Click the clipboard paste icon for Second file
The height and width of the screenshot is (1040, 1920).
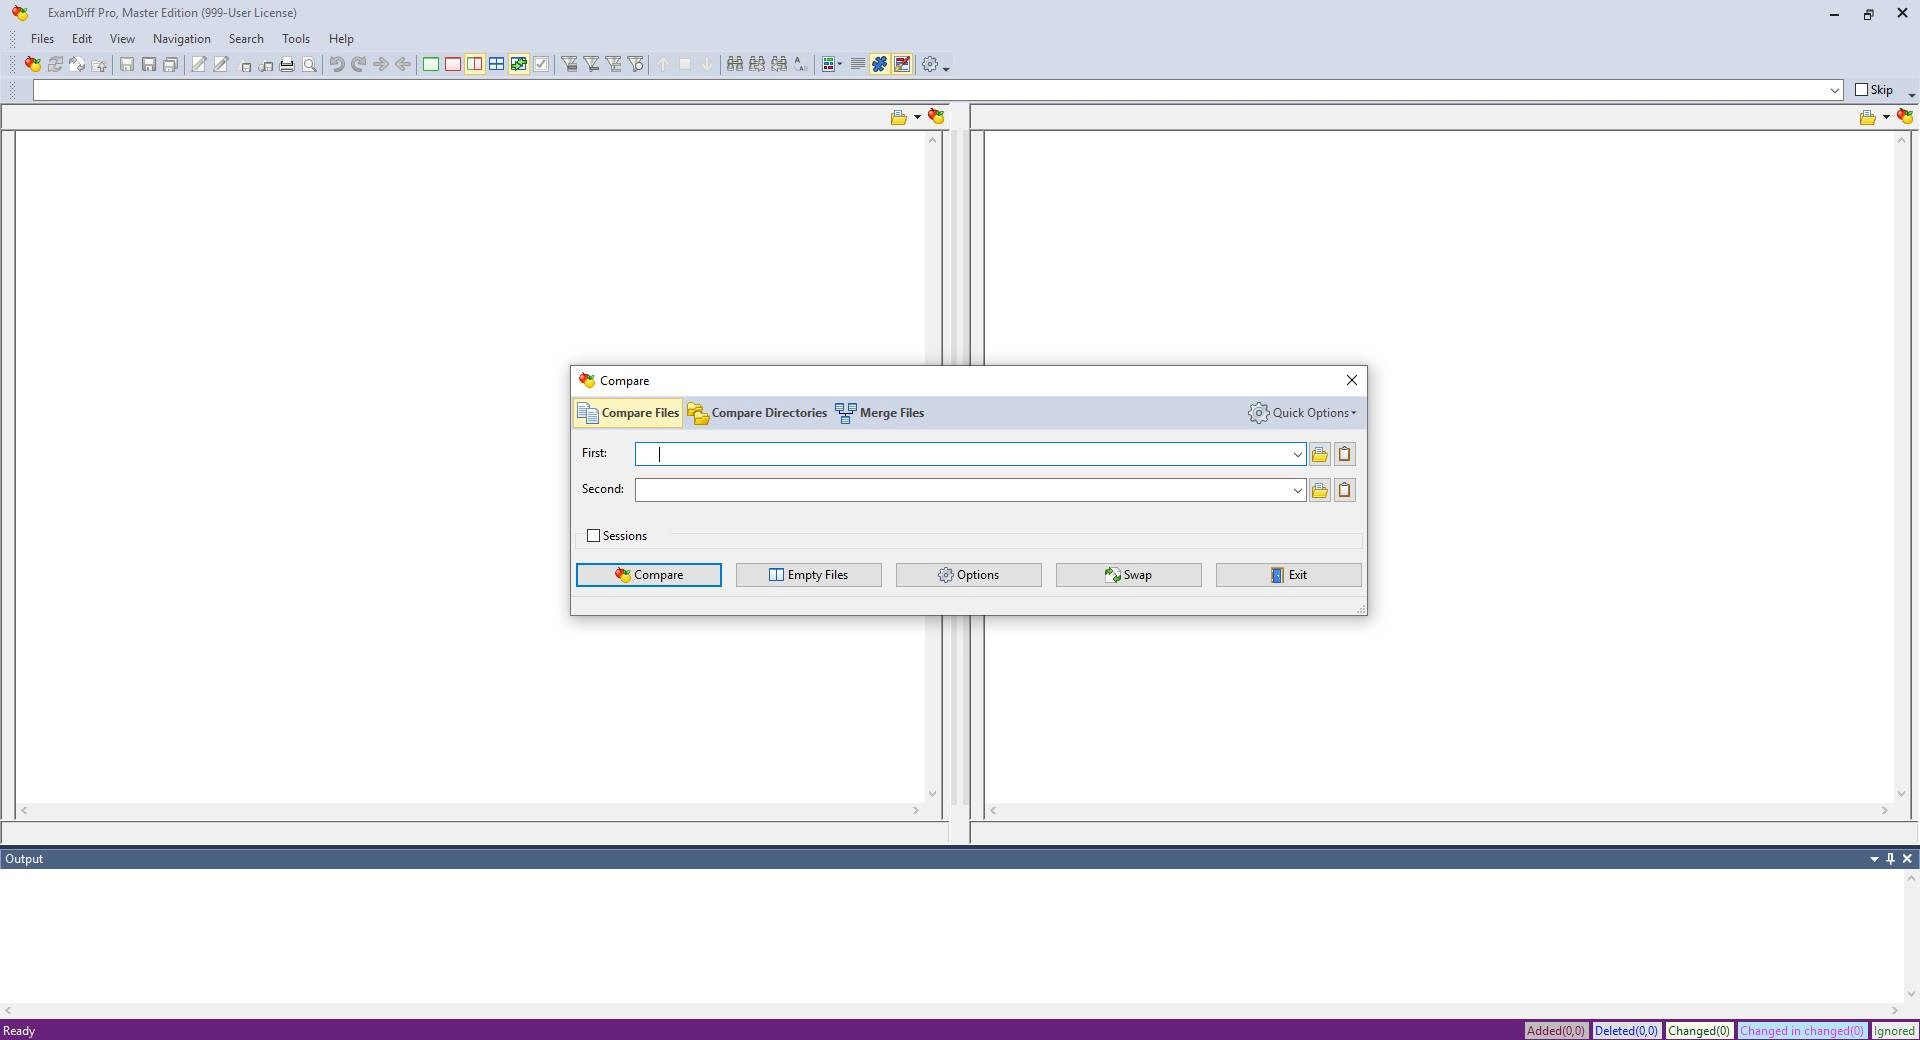tap(1345, 491)
